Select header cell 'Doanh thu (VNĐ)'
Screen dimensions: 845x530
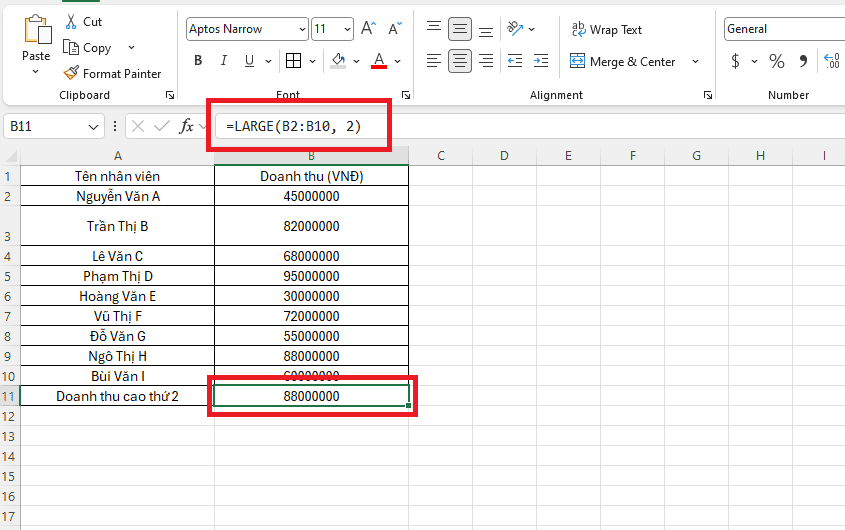(x=311, y=176)
